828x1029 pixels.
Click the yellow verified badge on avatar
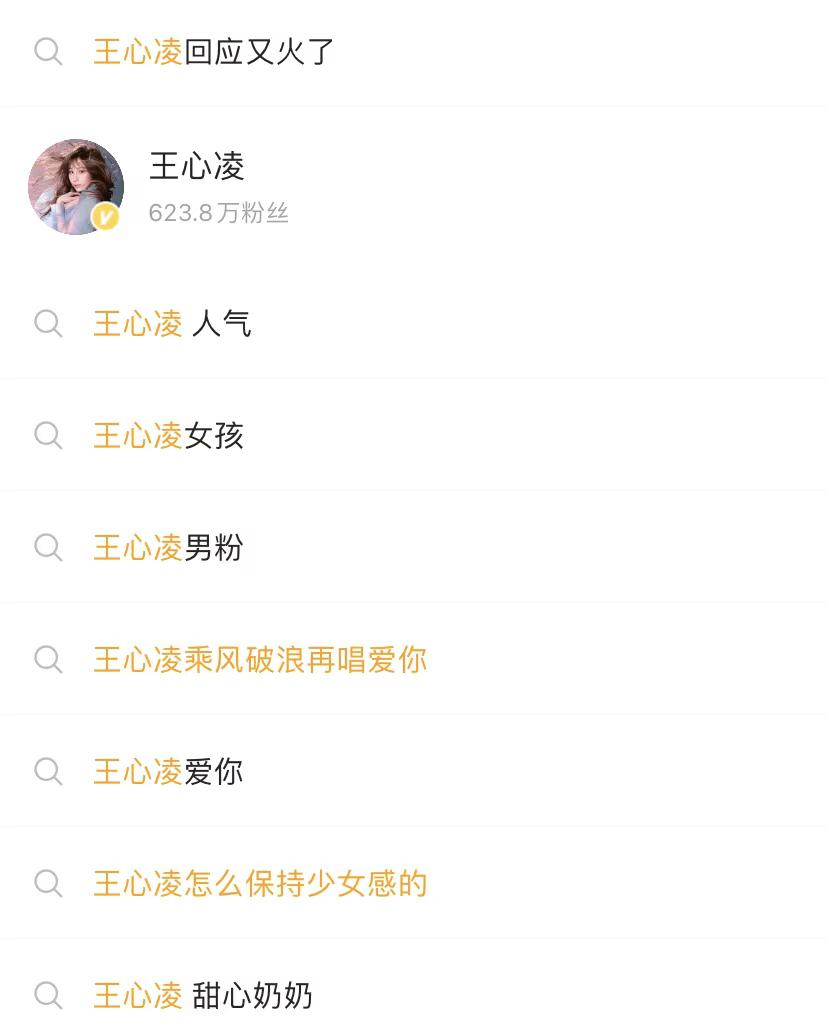[x=105, y=217]
